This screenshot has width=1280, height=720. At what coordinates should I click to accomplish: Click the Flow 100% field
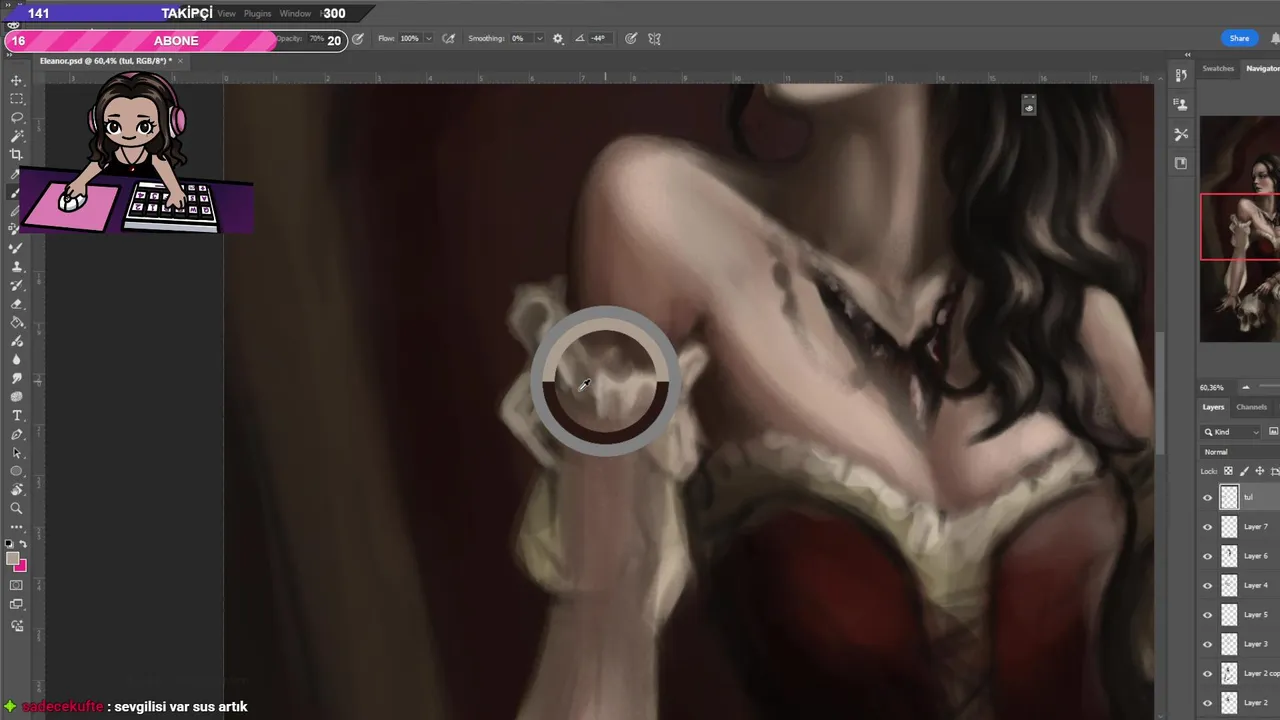[x=409, y=39]
